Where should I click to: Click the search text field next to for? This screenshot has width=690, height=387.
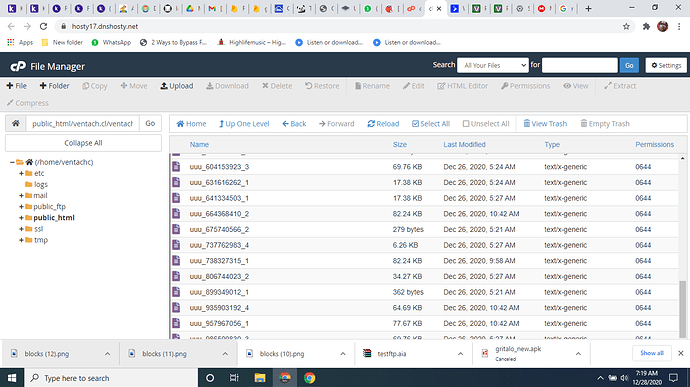580,65
